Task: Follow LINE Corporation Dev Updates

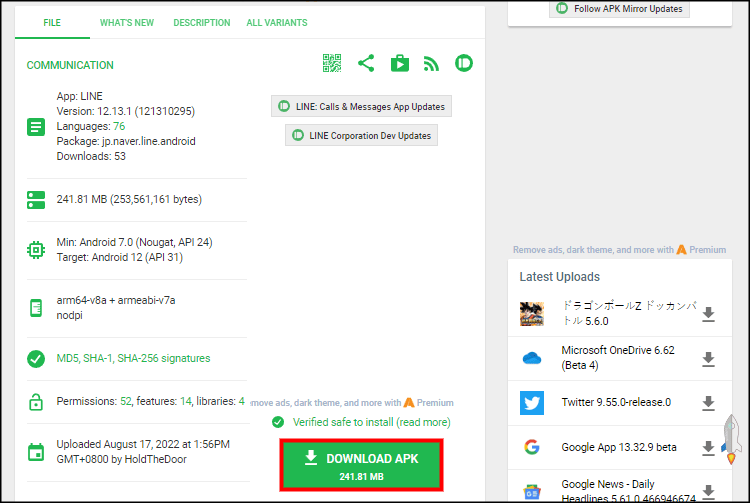Action: tap(361, 135)
